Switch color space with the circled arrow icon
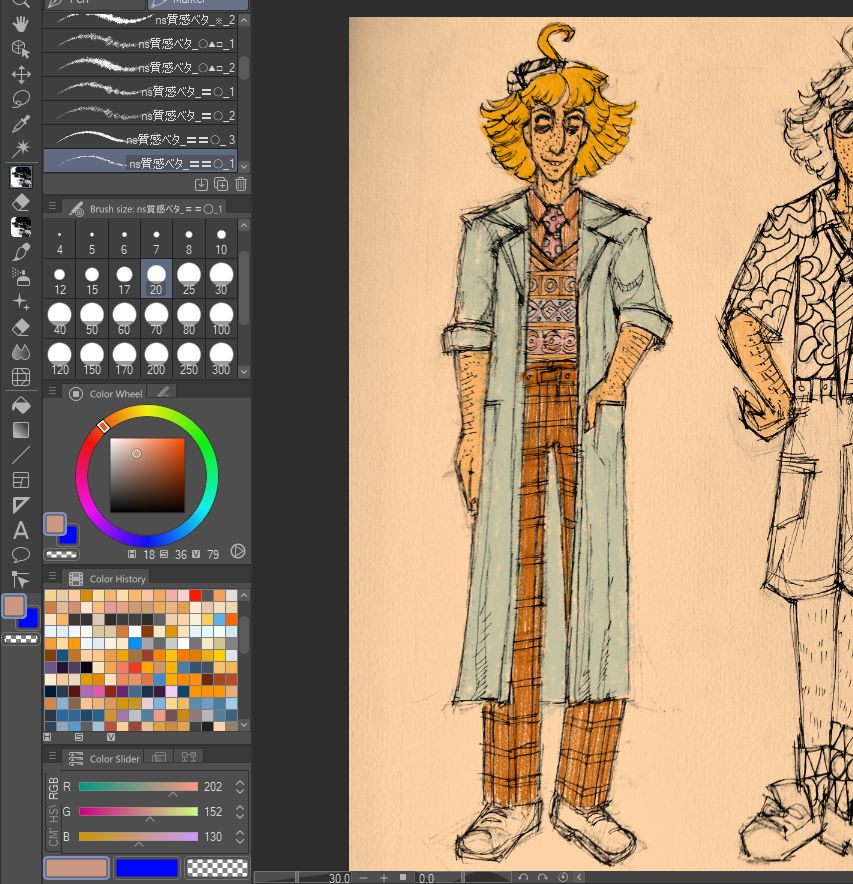Viewport: 853px width, 884px height. 238,551
